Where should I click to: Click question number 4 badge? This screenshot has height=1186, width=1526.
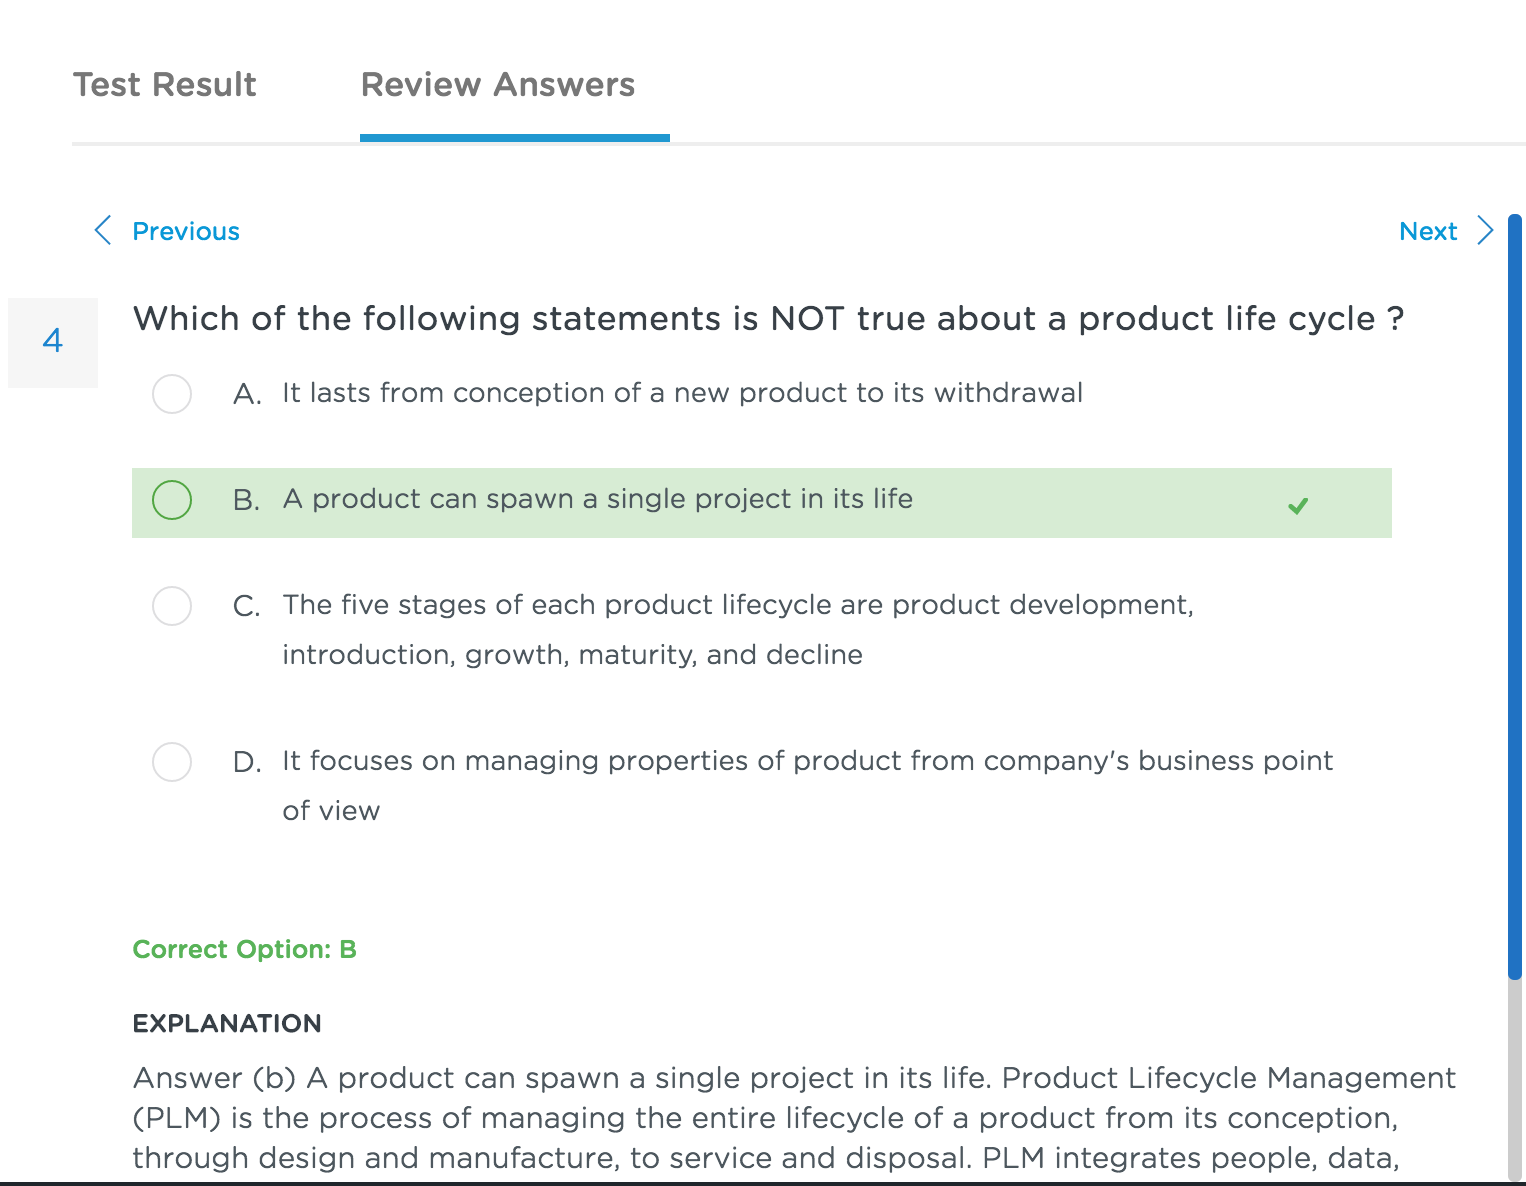(53, 342)
